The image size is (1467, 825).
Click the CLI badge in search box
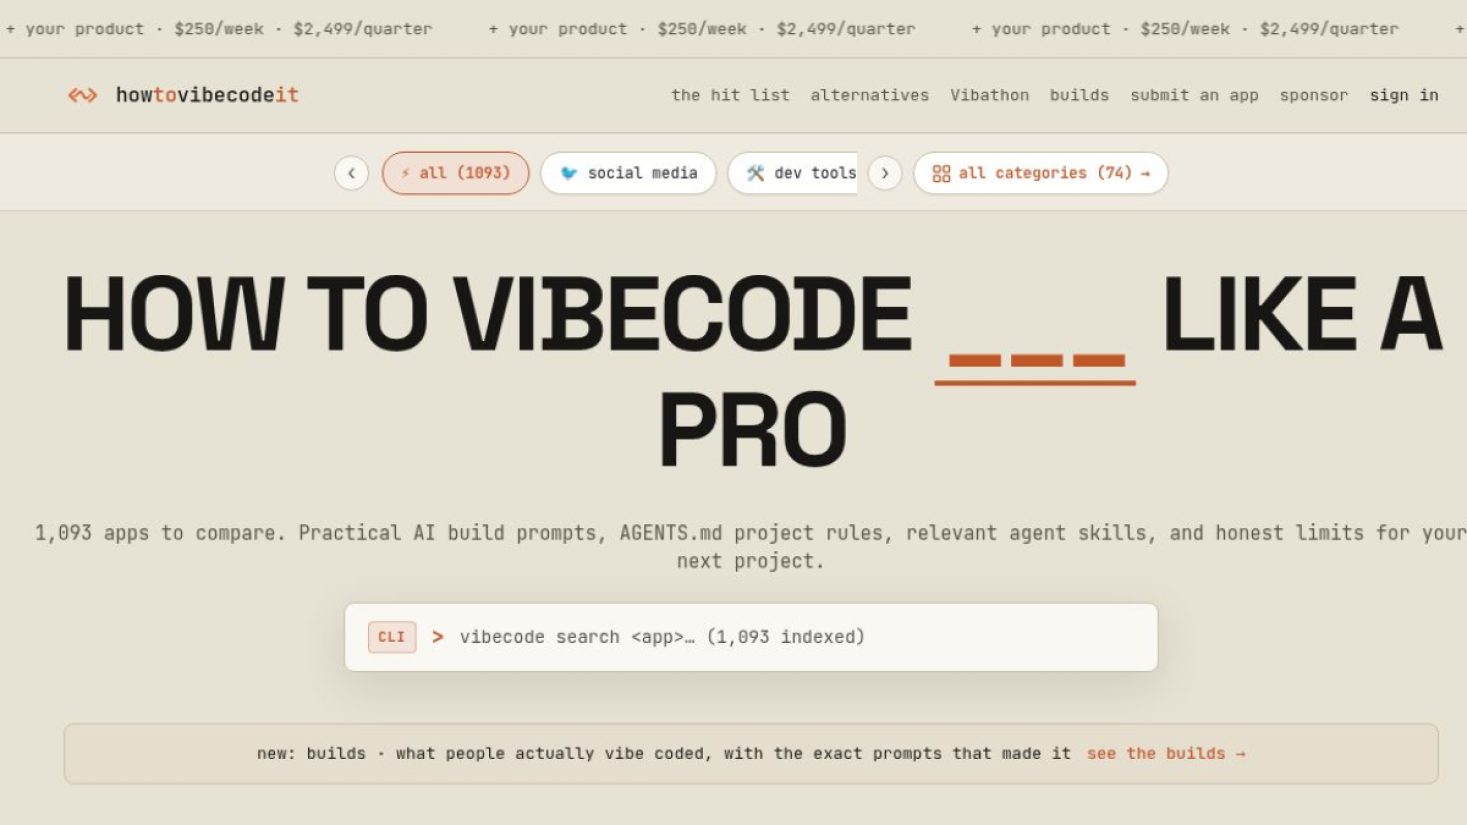tap(392, 637)
